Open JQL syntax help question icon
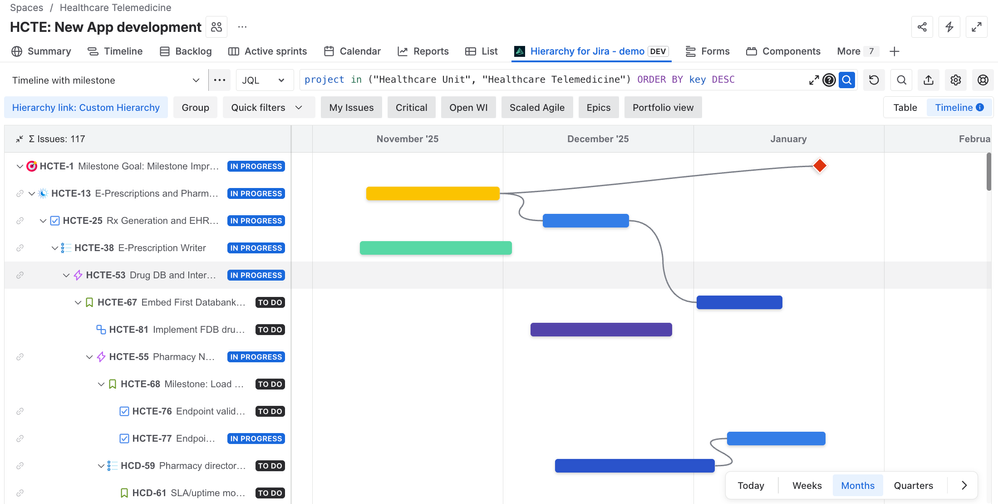Image resolution: width=998 pixels, height=504 pixels. pyautogui.click(x=829, y=80)
